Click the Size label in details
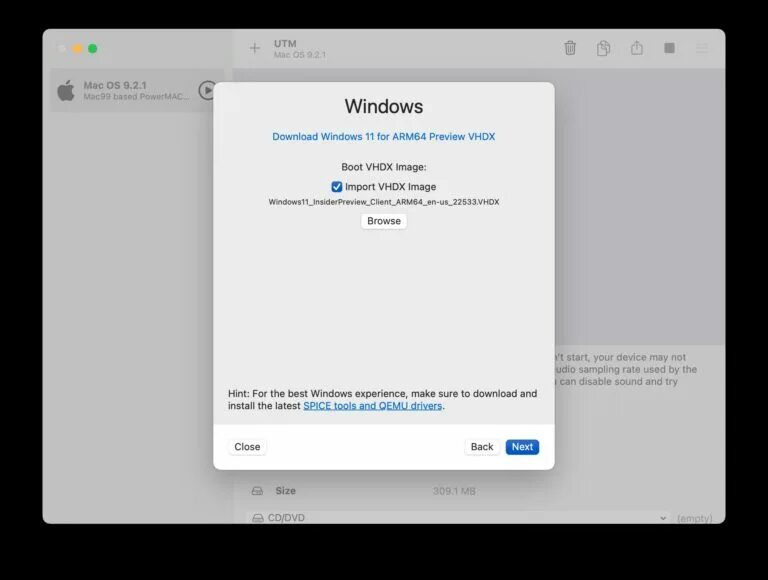This screenshot has height=580, width=768. [286, 491]
